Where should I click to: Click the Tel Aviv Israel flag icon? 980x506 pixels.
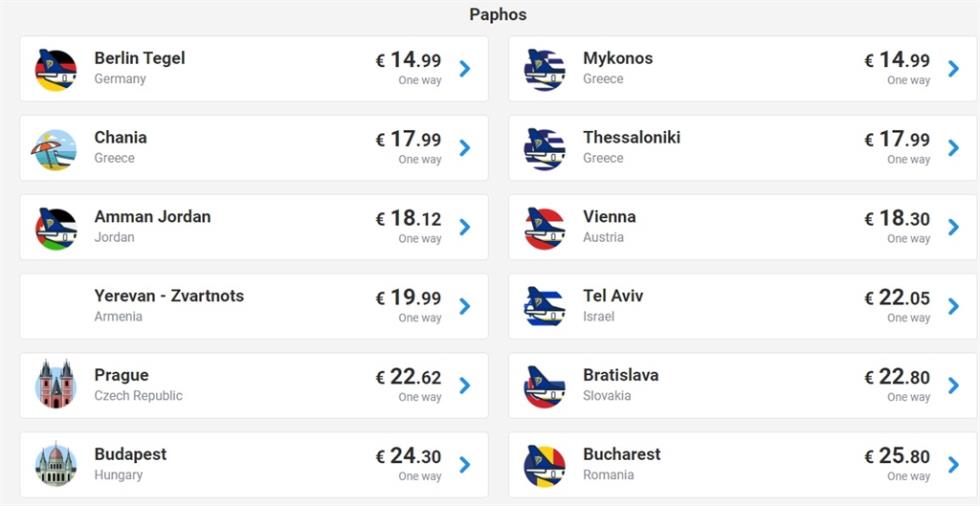544,306
